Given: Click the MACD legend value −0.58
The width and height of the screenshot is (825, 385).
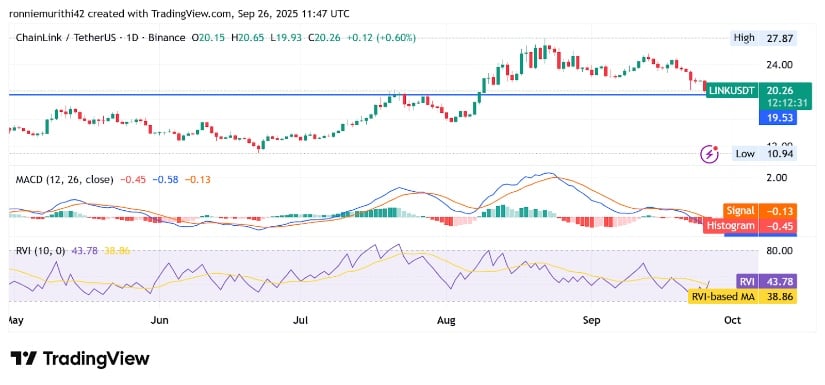Looking at the screenshot, I should (165, 179).
